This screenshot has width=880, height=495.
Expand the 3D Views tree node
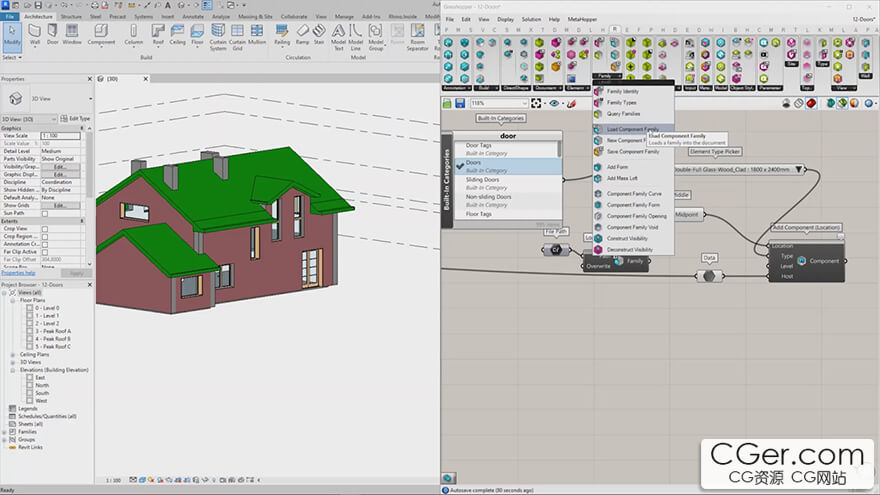tap(12, 363)
